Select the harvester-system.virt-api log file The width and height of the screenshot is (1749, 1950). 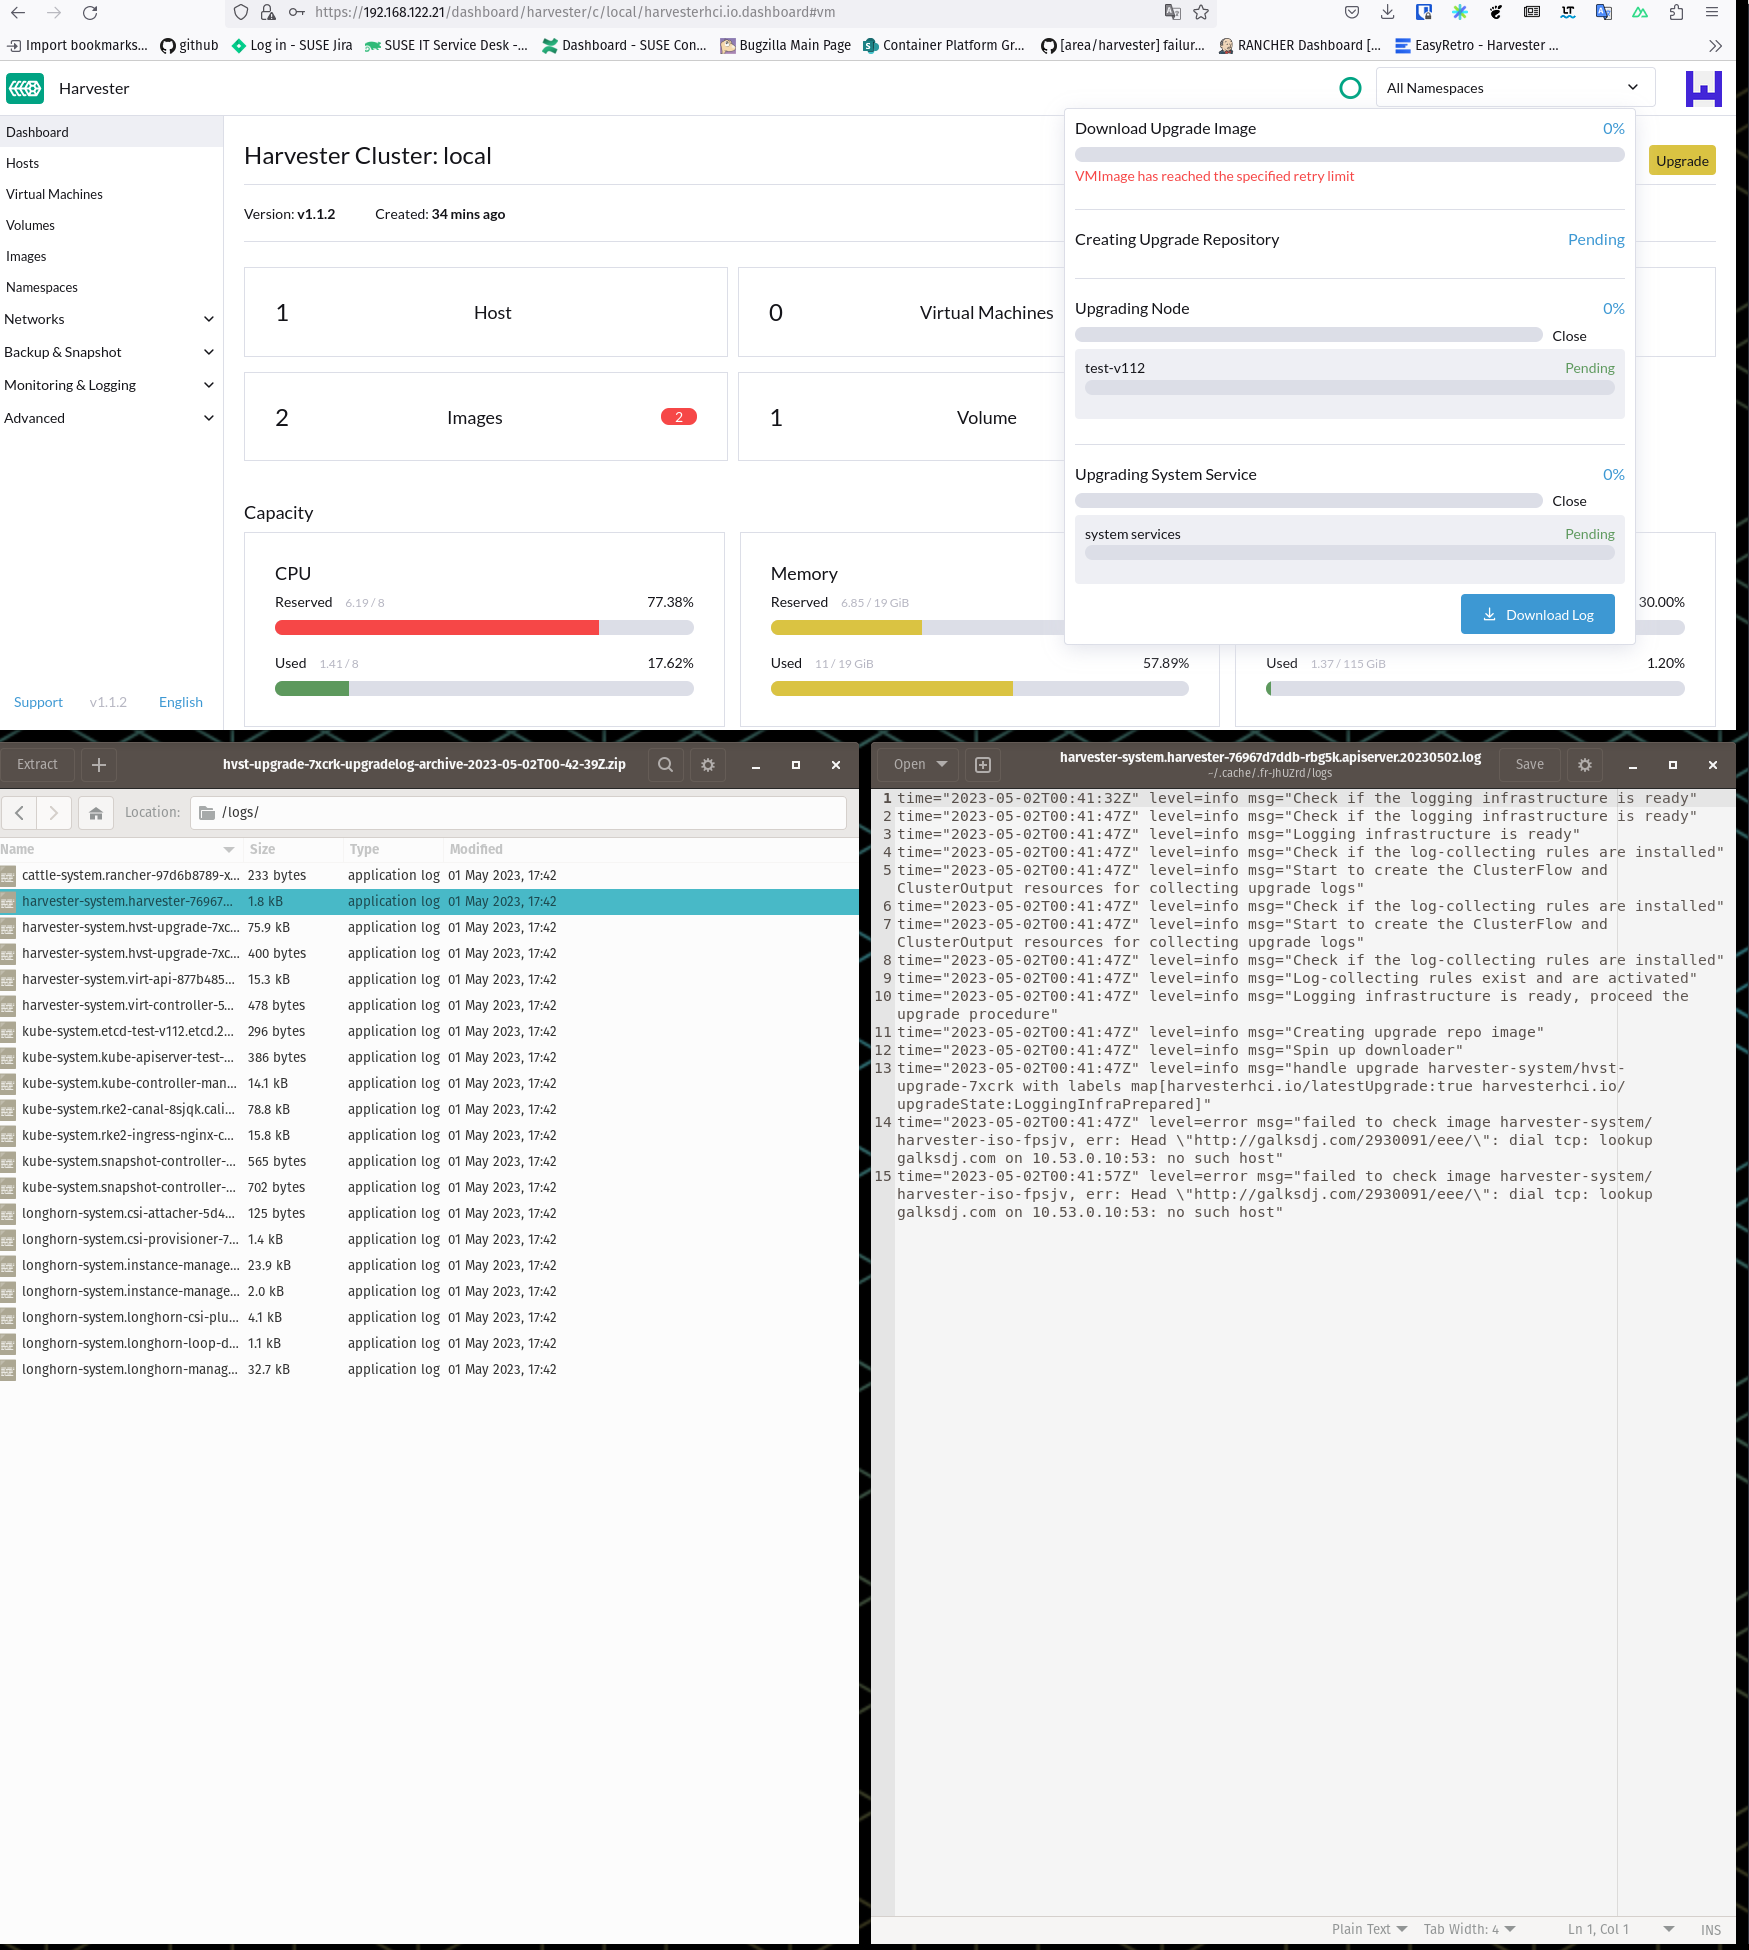pyautogui.click(x=130, y=979)
